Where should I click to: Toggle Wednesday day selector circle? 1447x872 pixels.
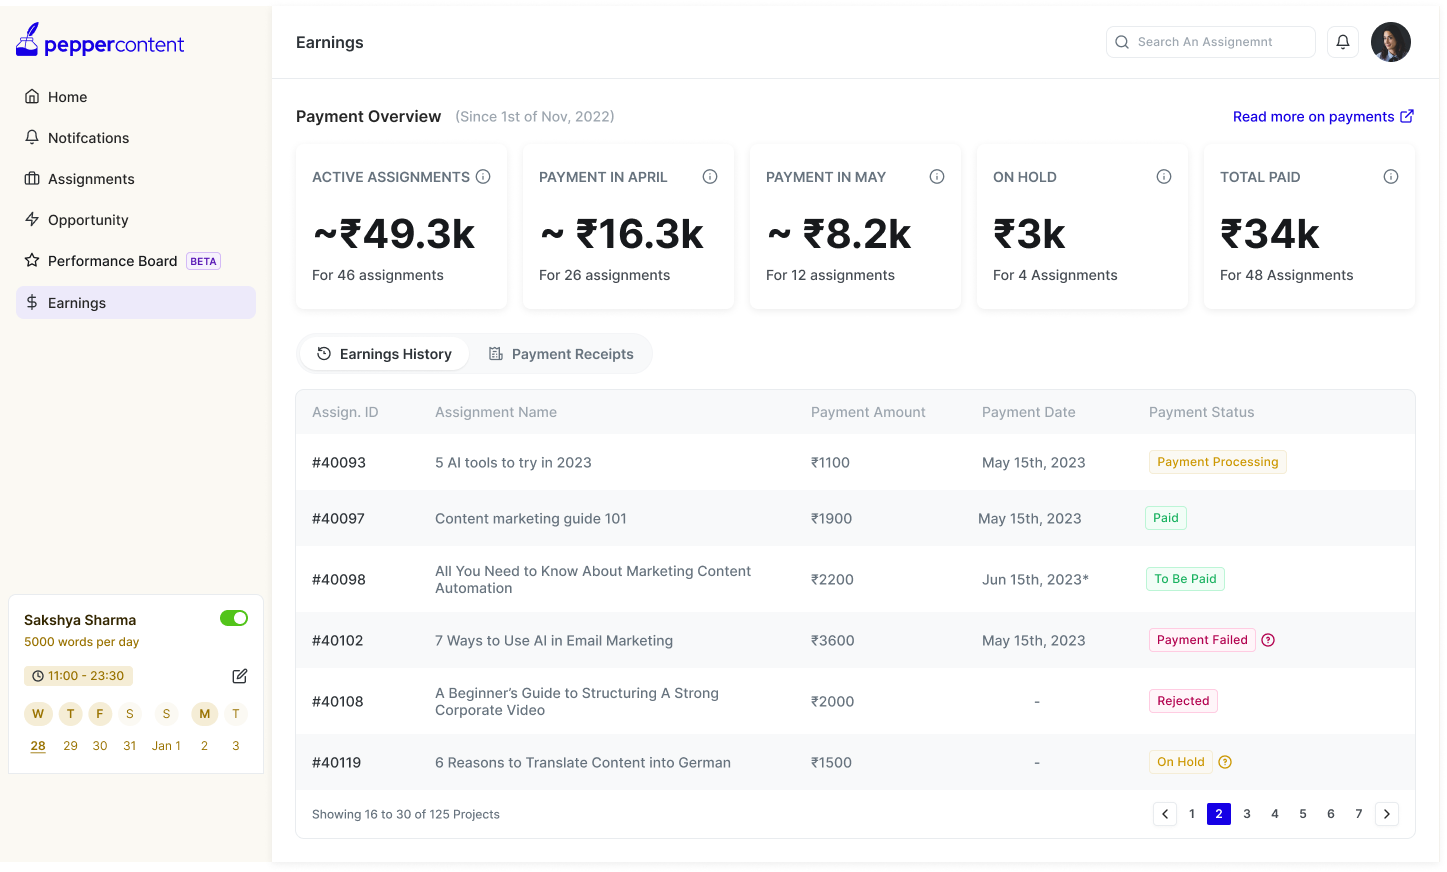pos(38,714)
